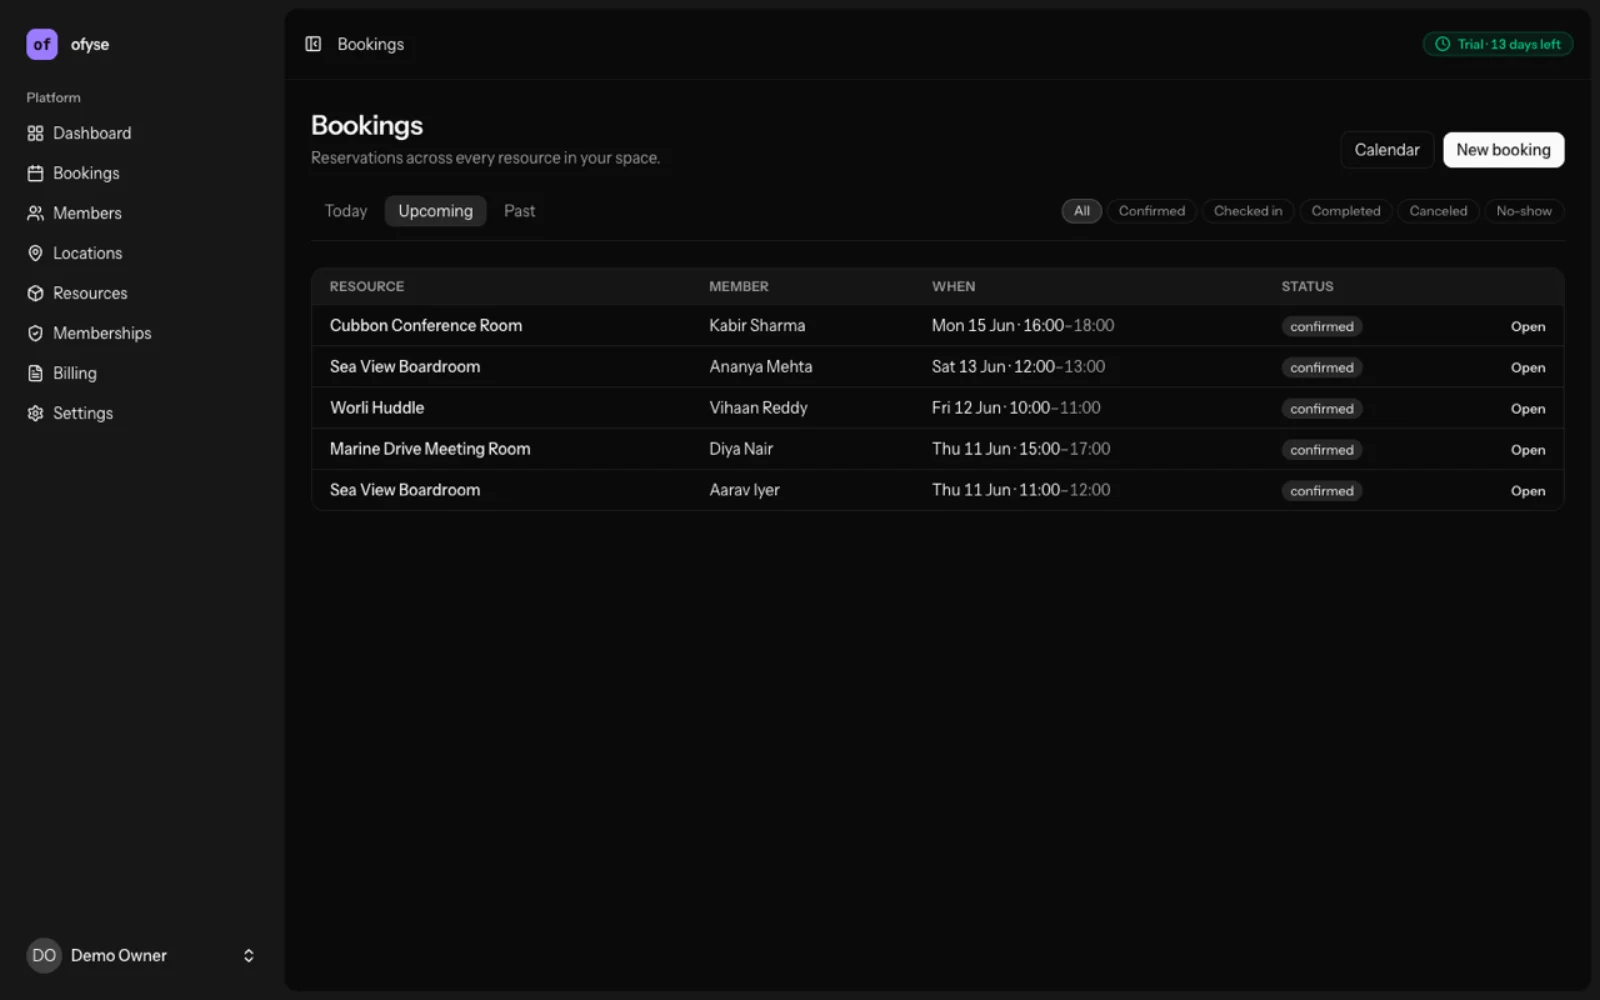Click Cubbon Conference Room resource
The image size is (1600, 1000).
(426, 326)
